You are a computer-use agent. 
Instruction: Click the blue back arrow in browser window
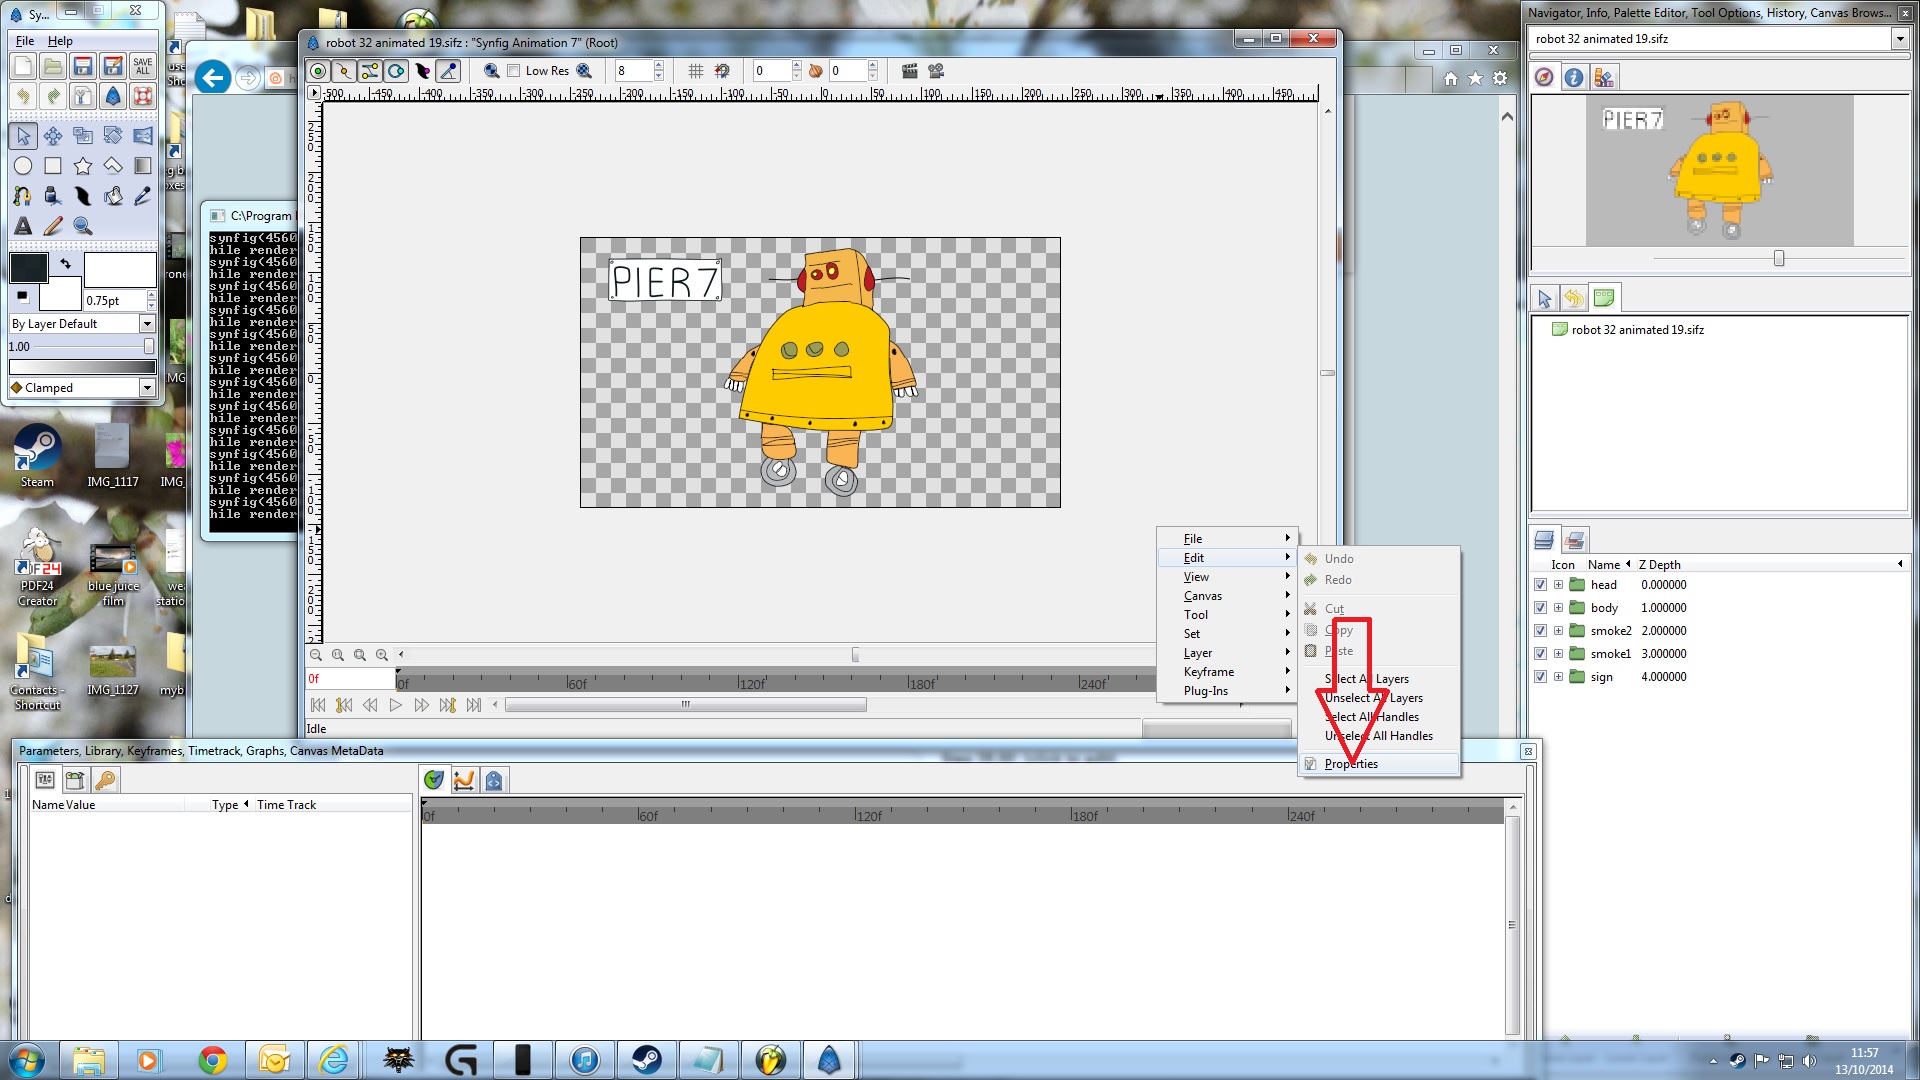[x=212, y=77]
